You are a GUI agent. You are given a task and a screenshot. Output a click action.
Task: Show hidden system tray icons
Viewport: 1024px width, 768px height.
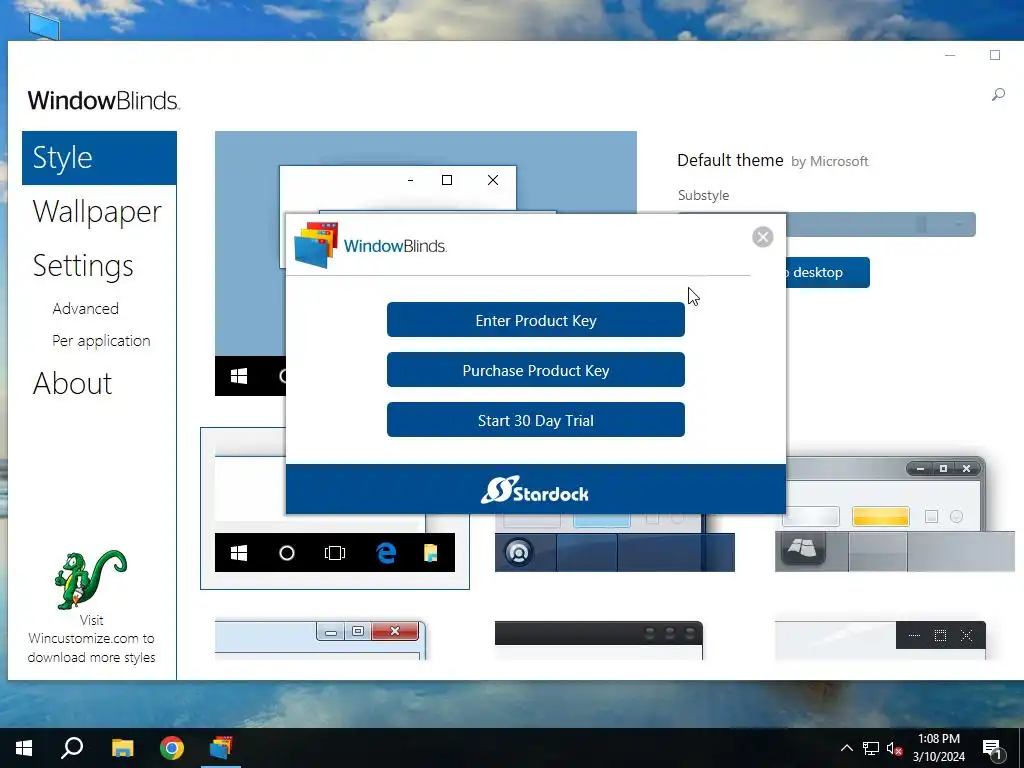point(846,748)
